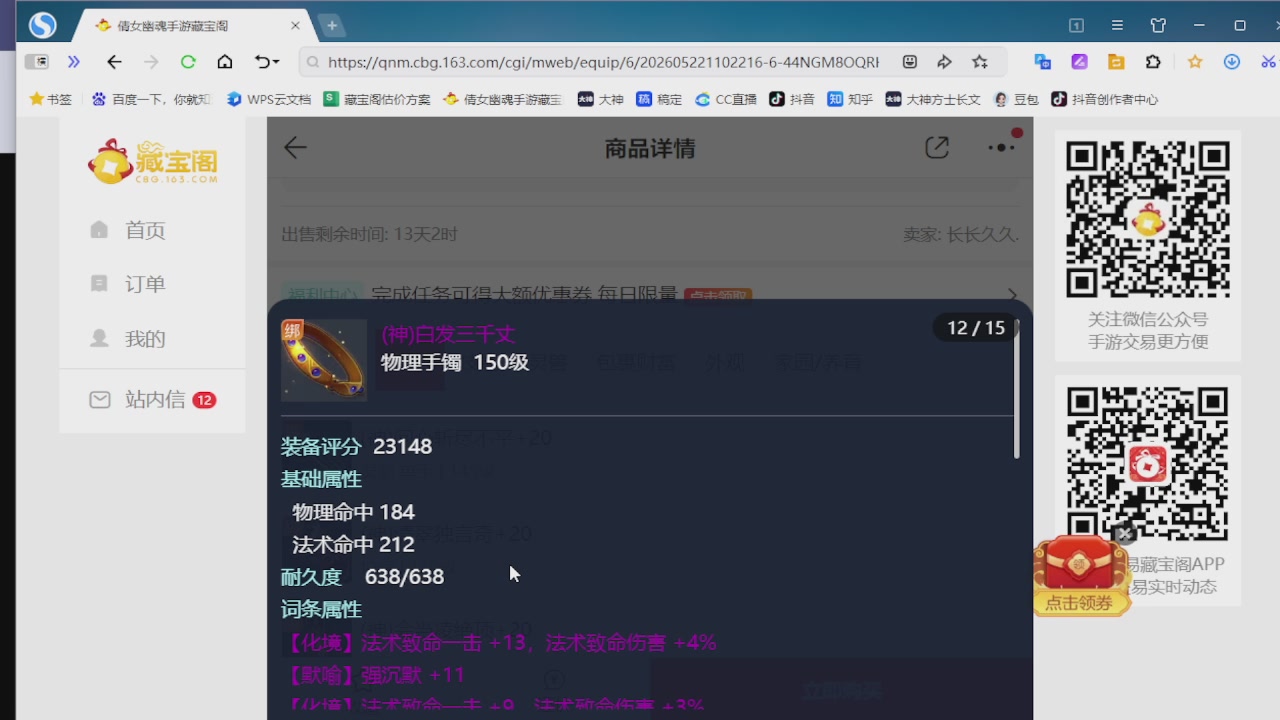1280x720 pixels.
Task: Reload page with green refresh icon
Action: pos(188,62)
